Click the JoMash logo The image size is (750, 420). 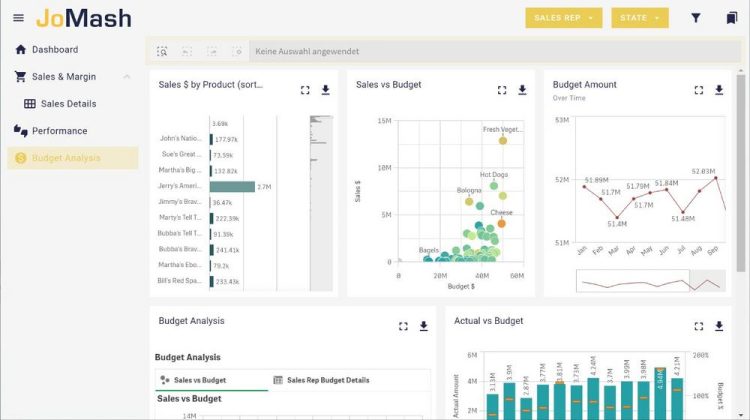pos(83,18)
